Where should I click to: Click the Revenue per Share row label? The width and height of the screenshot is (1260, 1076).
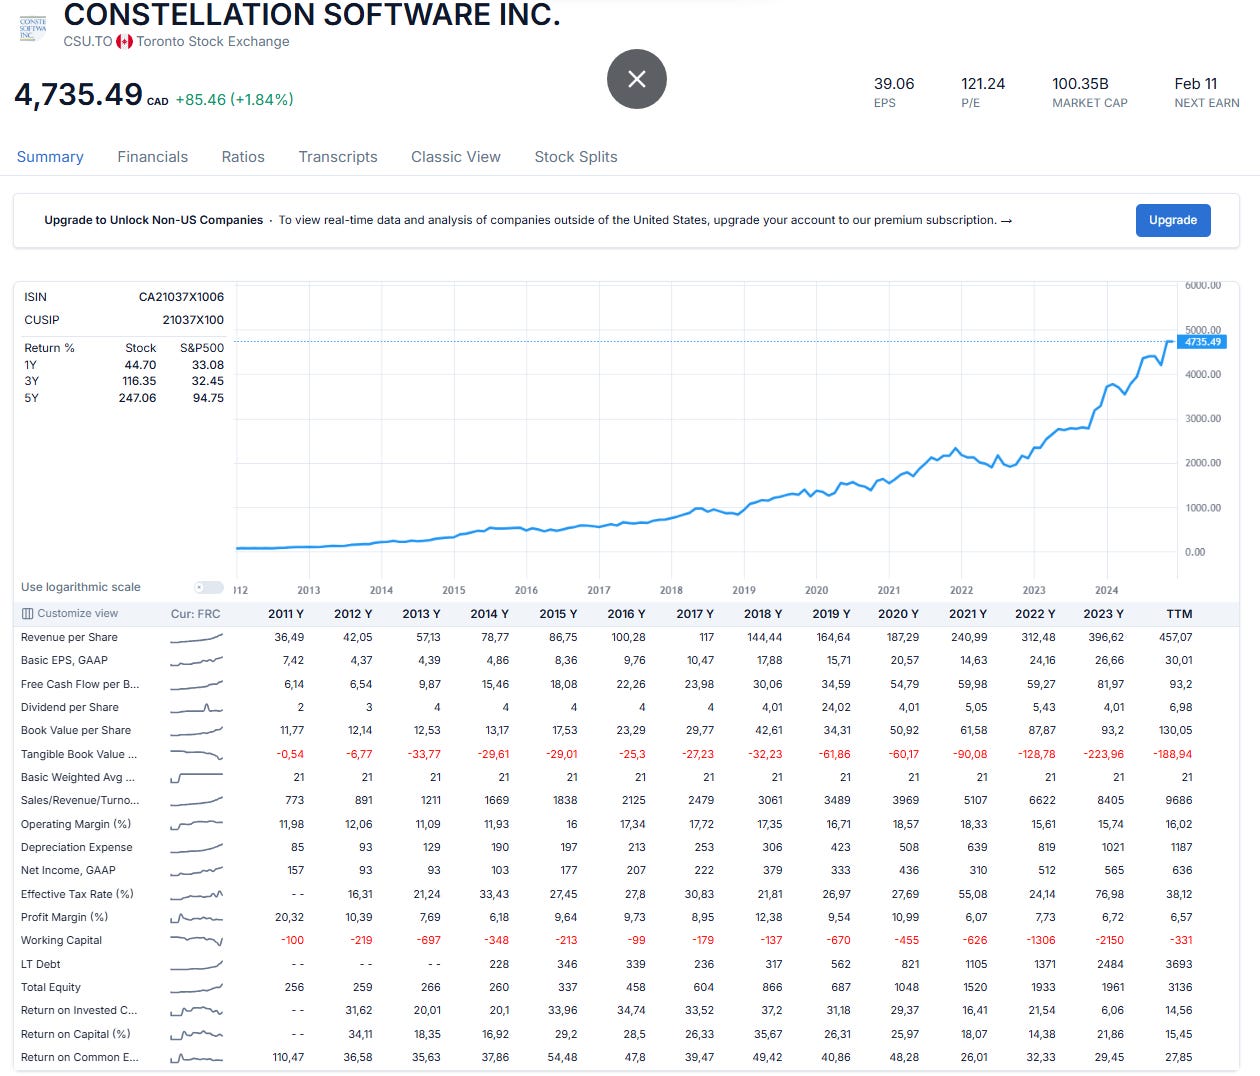69,637
